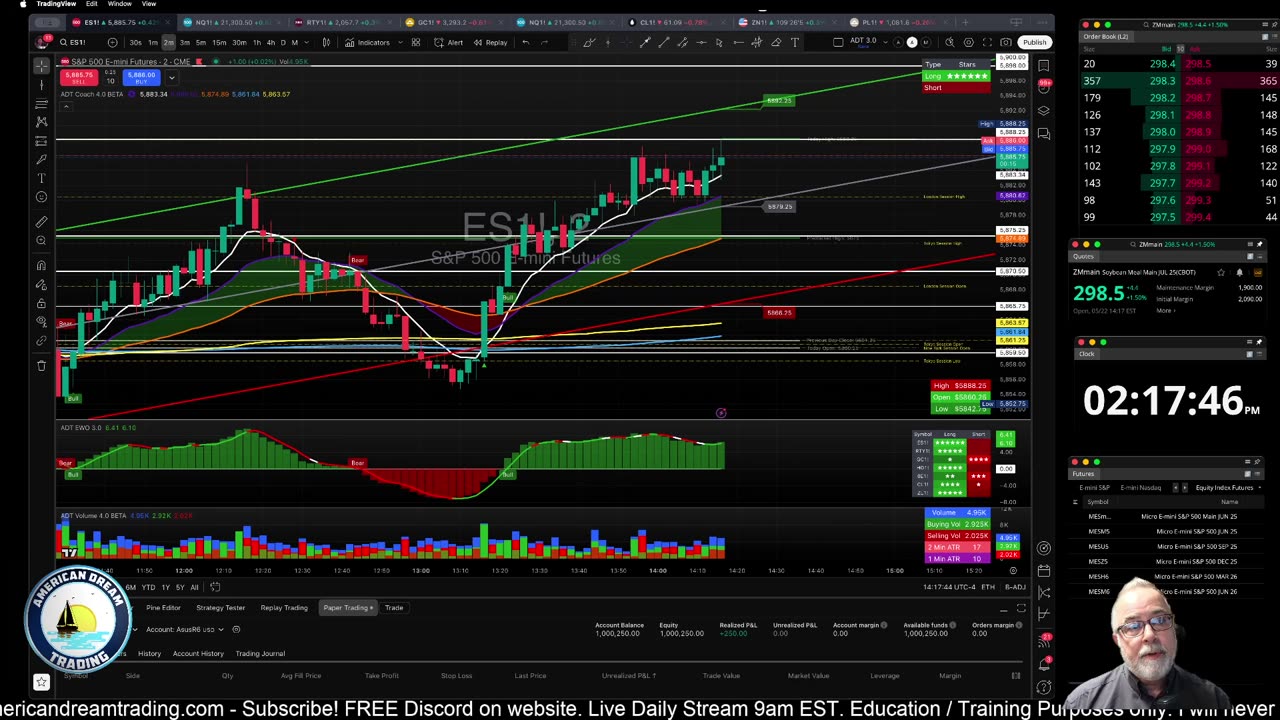The image size is (1280, 720).
Task: Select the magnet mode tool
Action: (41, 265)
